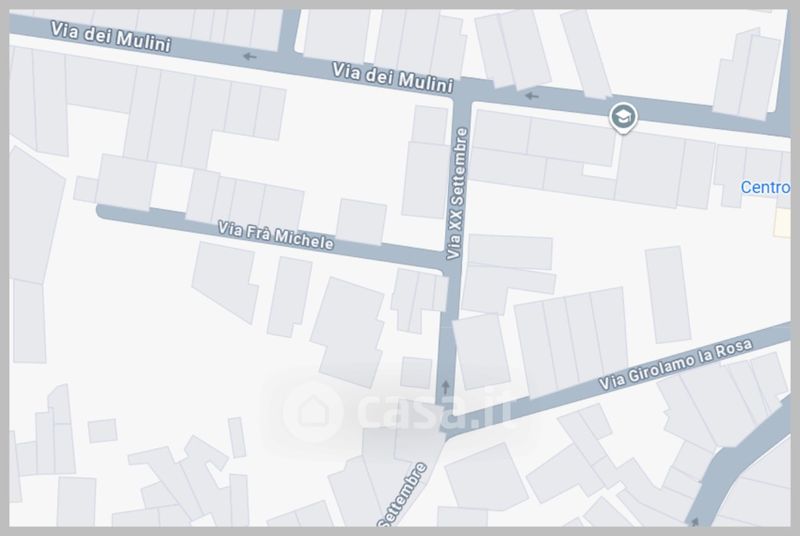Viewport: 800px width, 536px height.
Task: Click the casa.it house logo icon
Action: tap(312, 411)
